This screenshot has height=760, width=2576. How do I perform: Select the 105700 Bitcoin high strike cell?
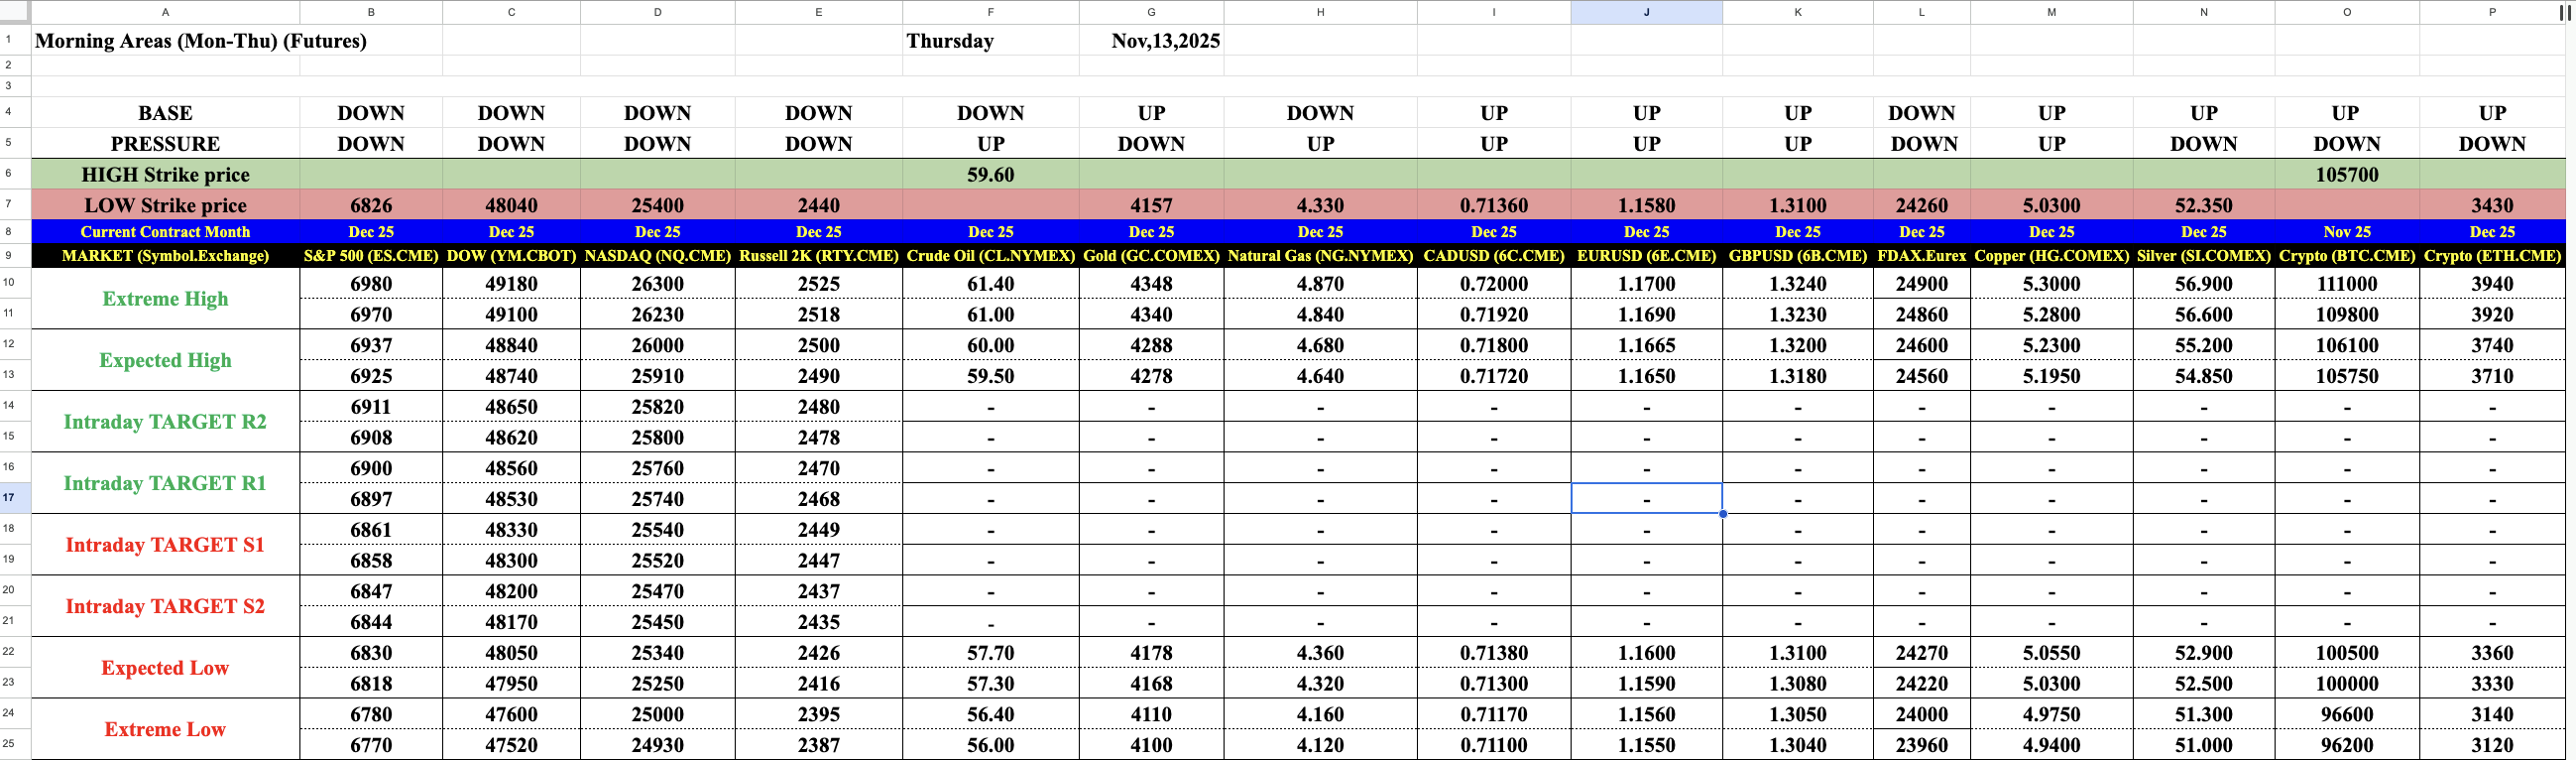click(x=2346, y=174)
